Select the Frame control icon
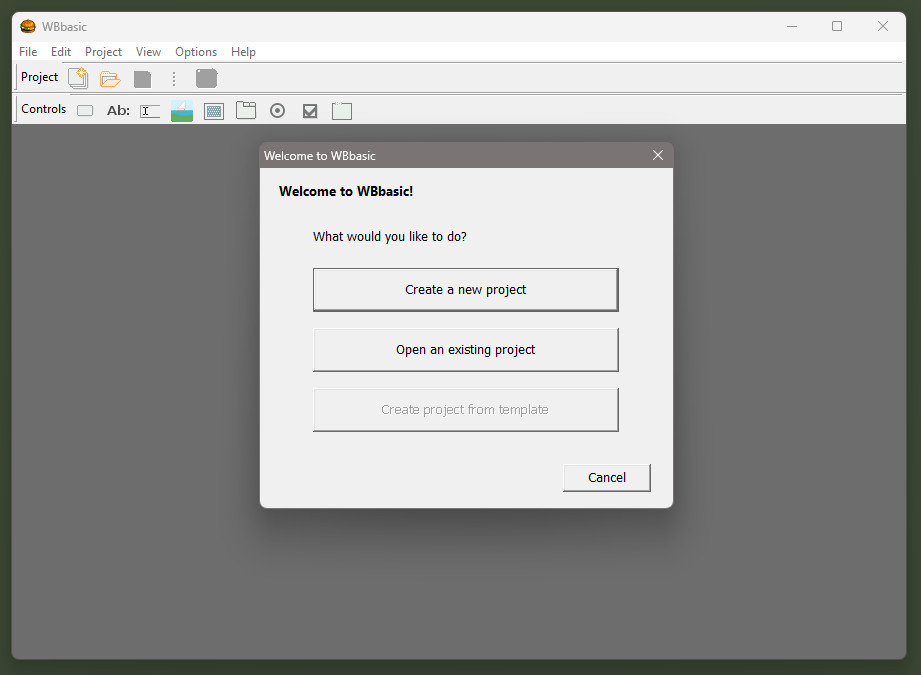The height and width of the screenshot is (675, 921). 246,110
